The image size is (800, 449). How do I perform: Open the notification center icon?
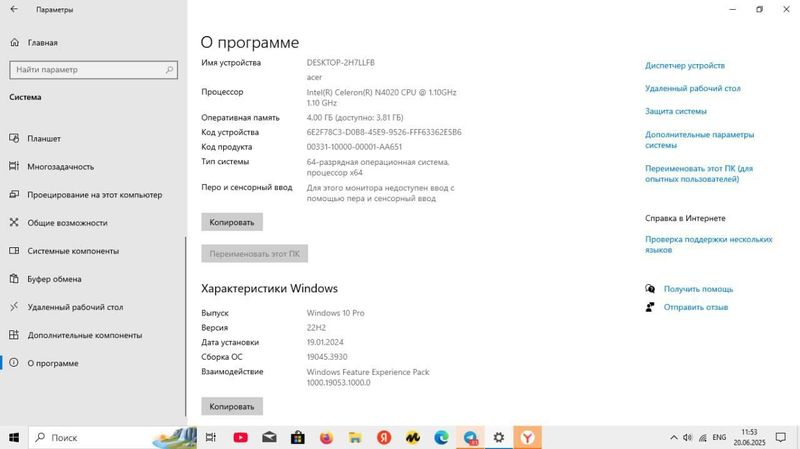point(781,437)
